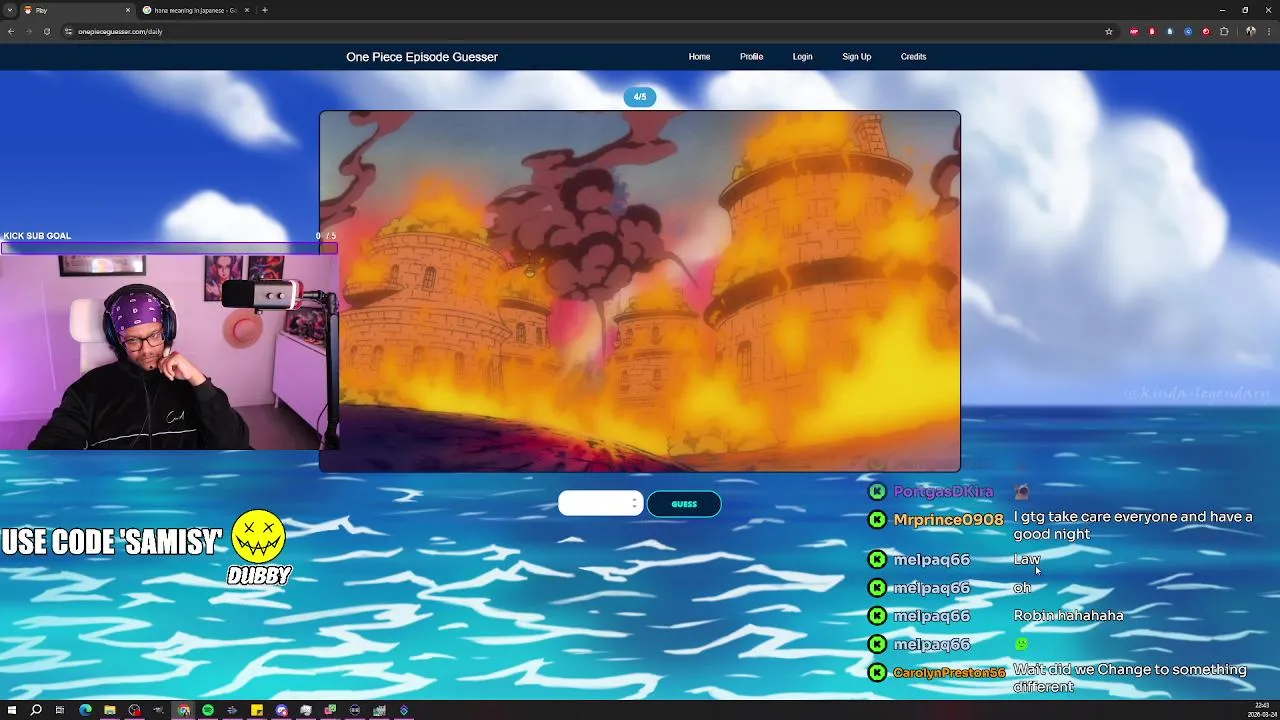This screenshot has height=720, width=1280.
Task: Open Microsoft Edge from the taskbar
Action: pos(85,710)
